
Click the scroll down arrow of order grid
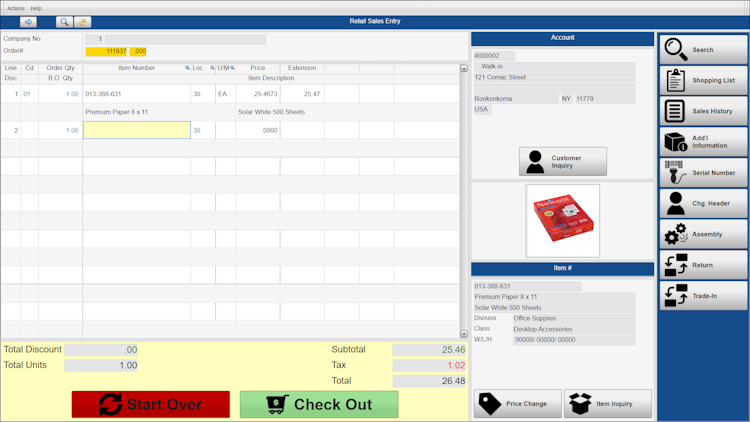[464, 333]
